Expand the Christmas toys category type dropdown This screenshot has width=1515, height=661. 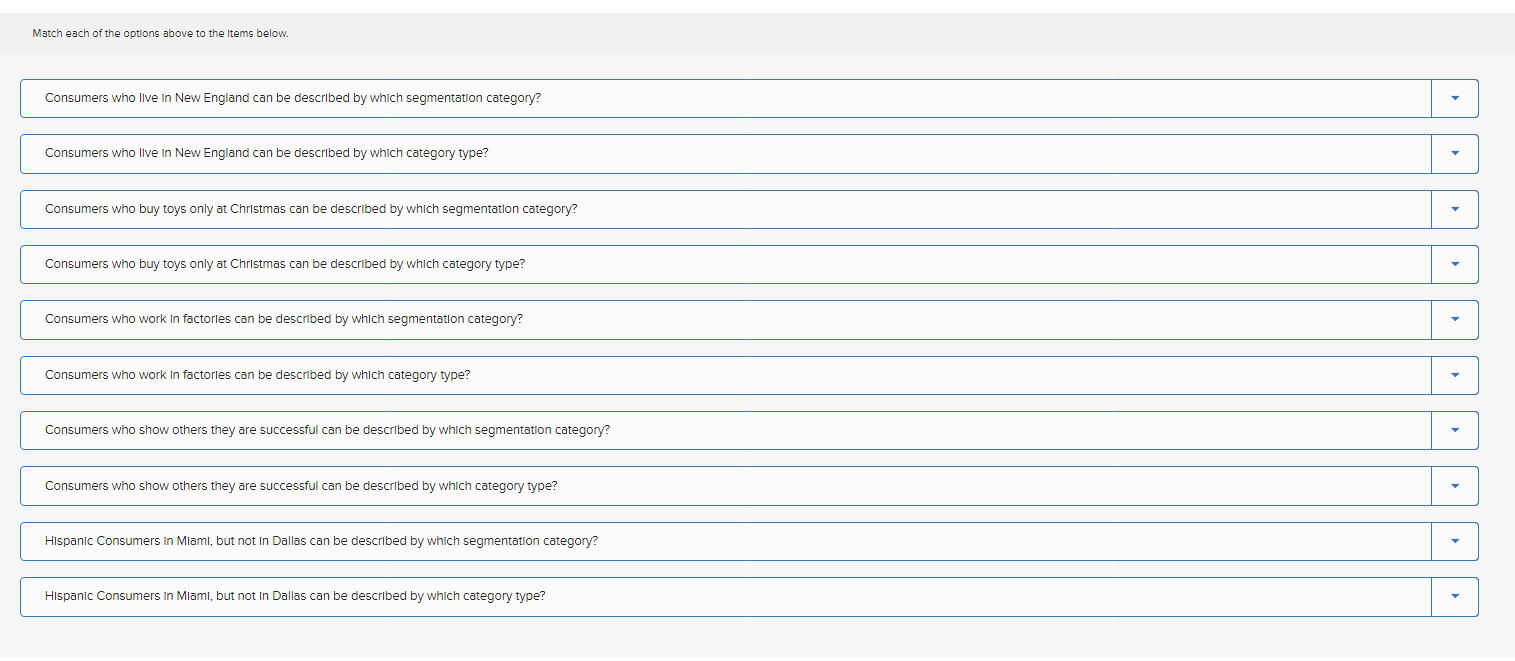(1454, 264)
